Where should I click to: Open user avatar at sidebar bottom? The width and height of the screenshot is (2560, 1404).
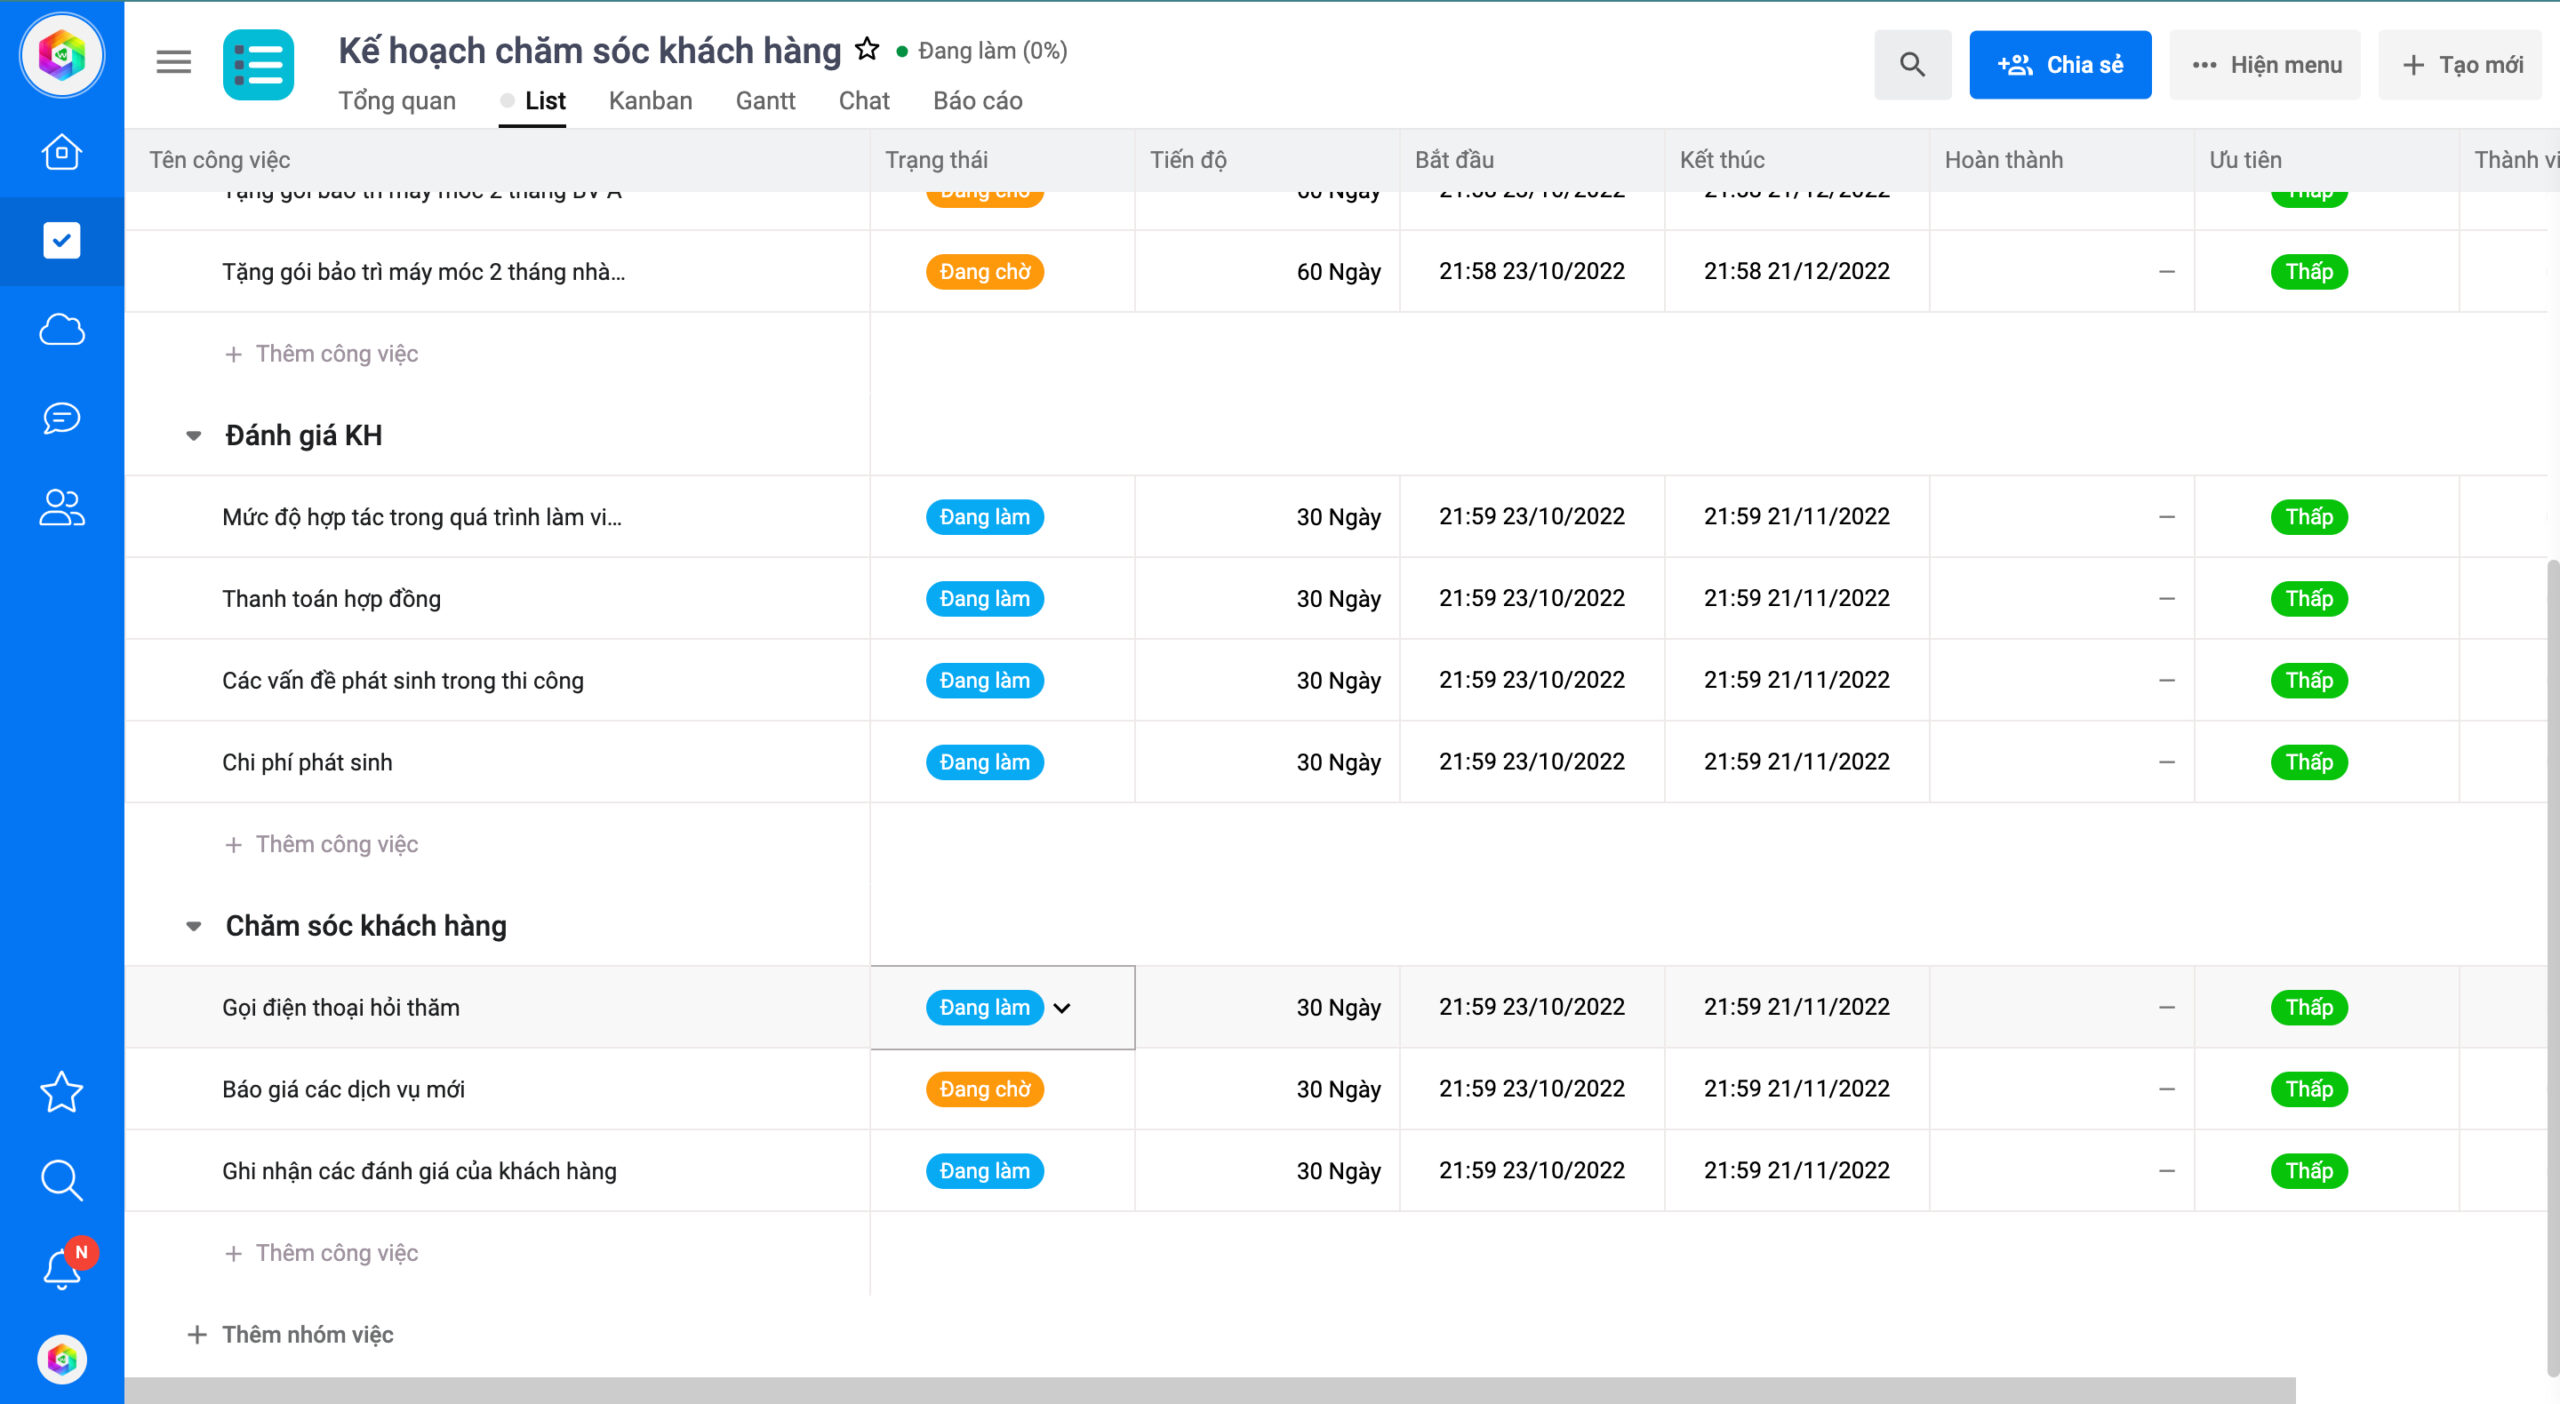click(62, 1359)
